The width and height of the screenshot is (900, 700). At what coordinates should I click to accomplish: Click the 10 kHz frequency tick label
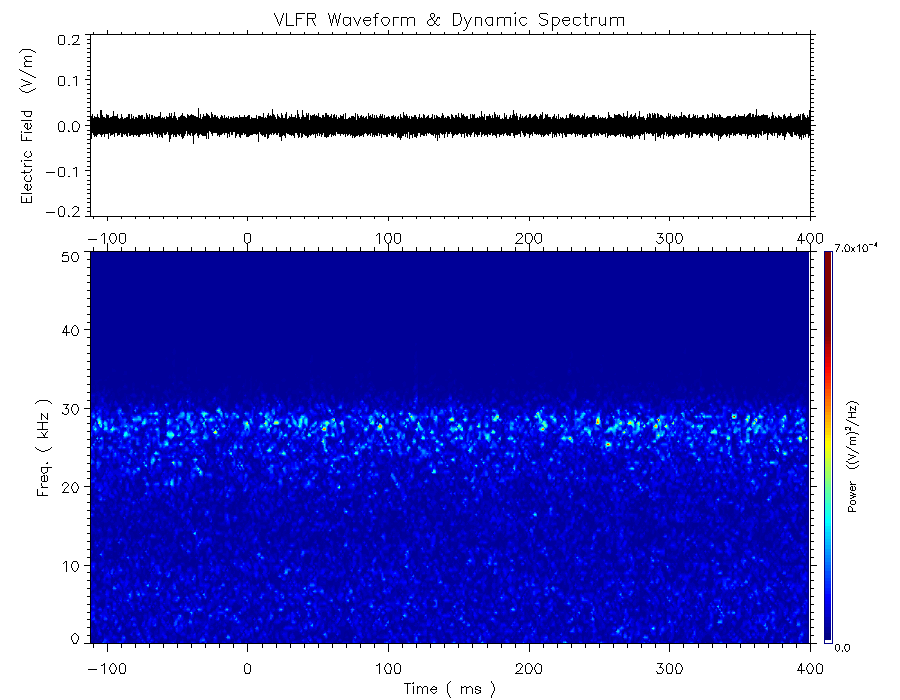coord(72,566)
